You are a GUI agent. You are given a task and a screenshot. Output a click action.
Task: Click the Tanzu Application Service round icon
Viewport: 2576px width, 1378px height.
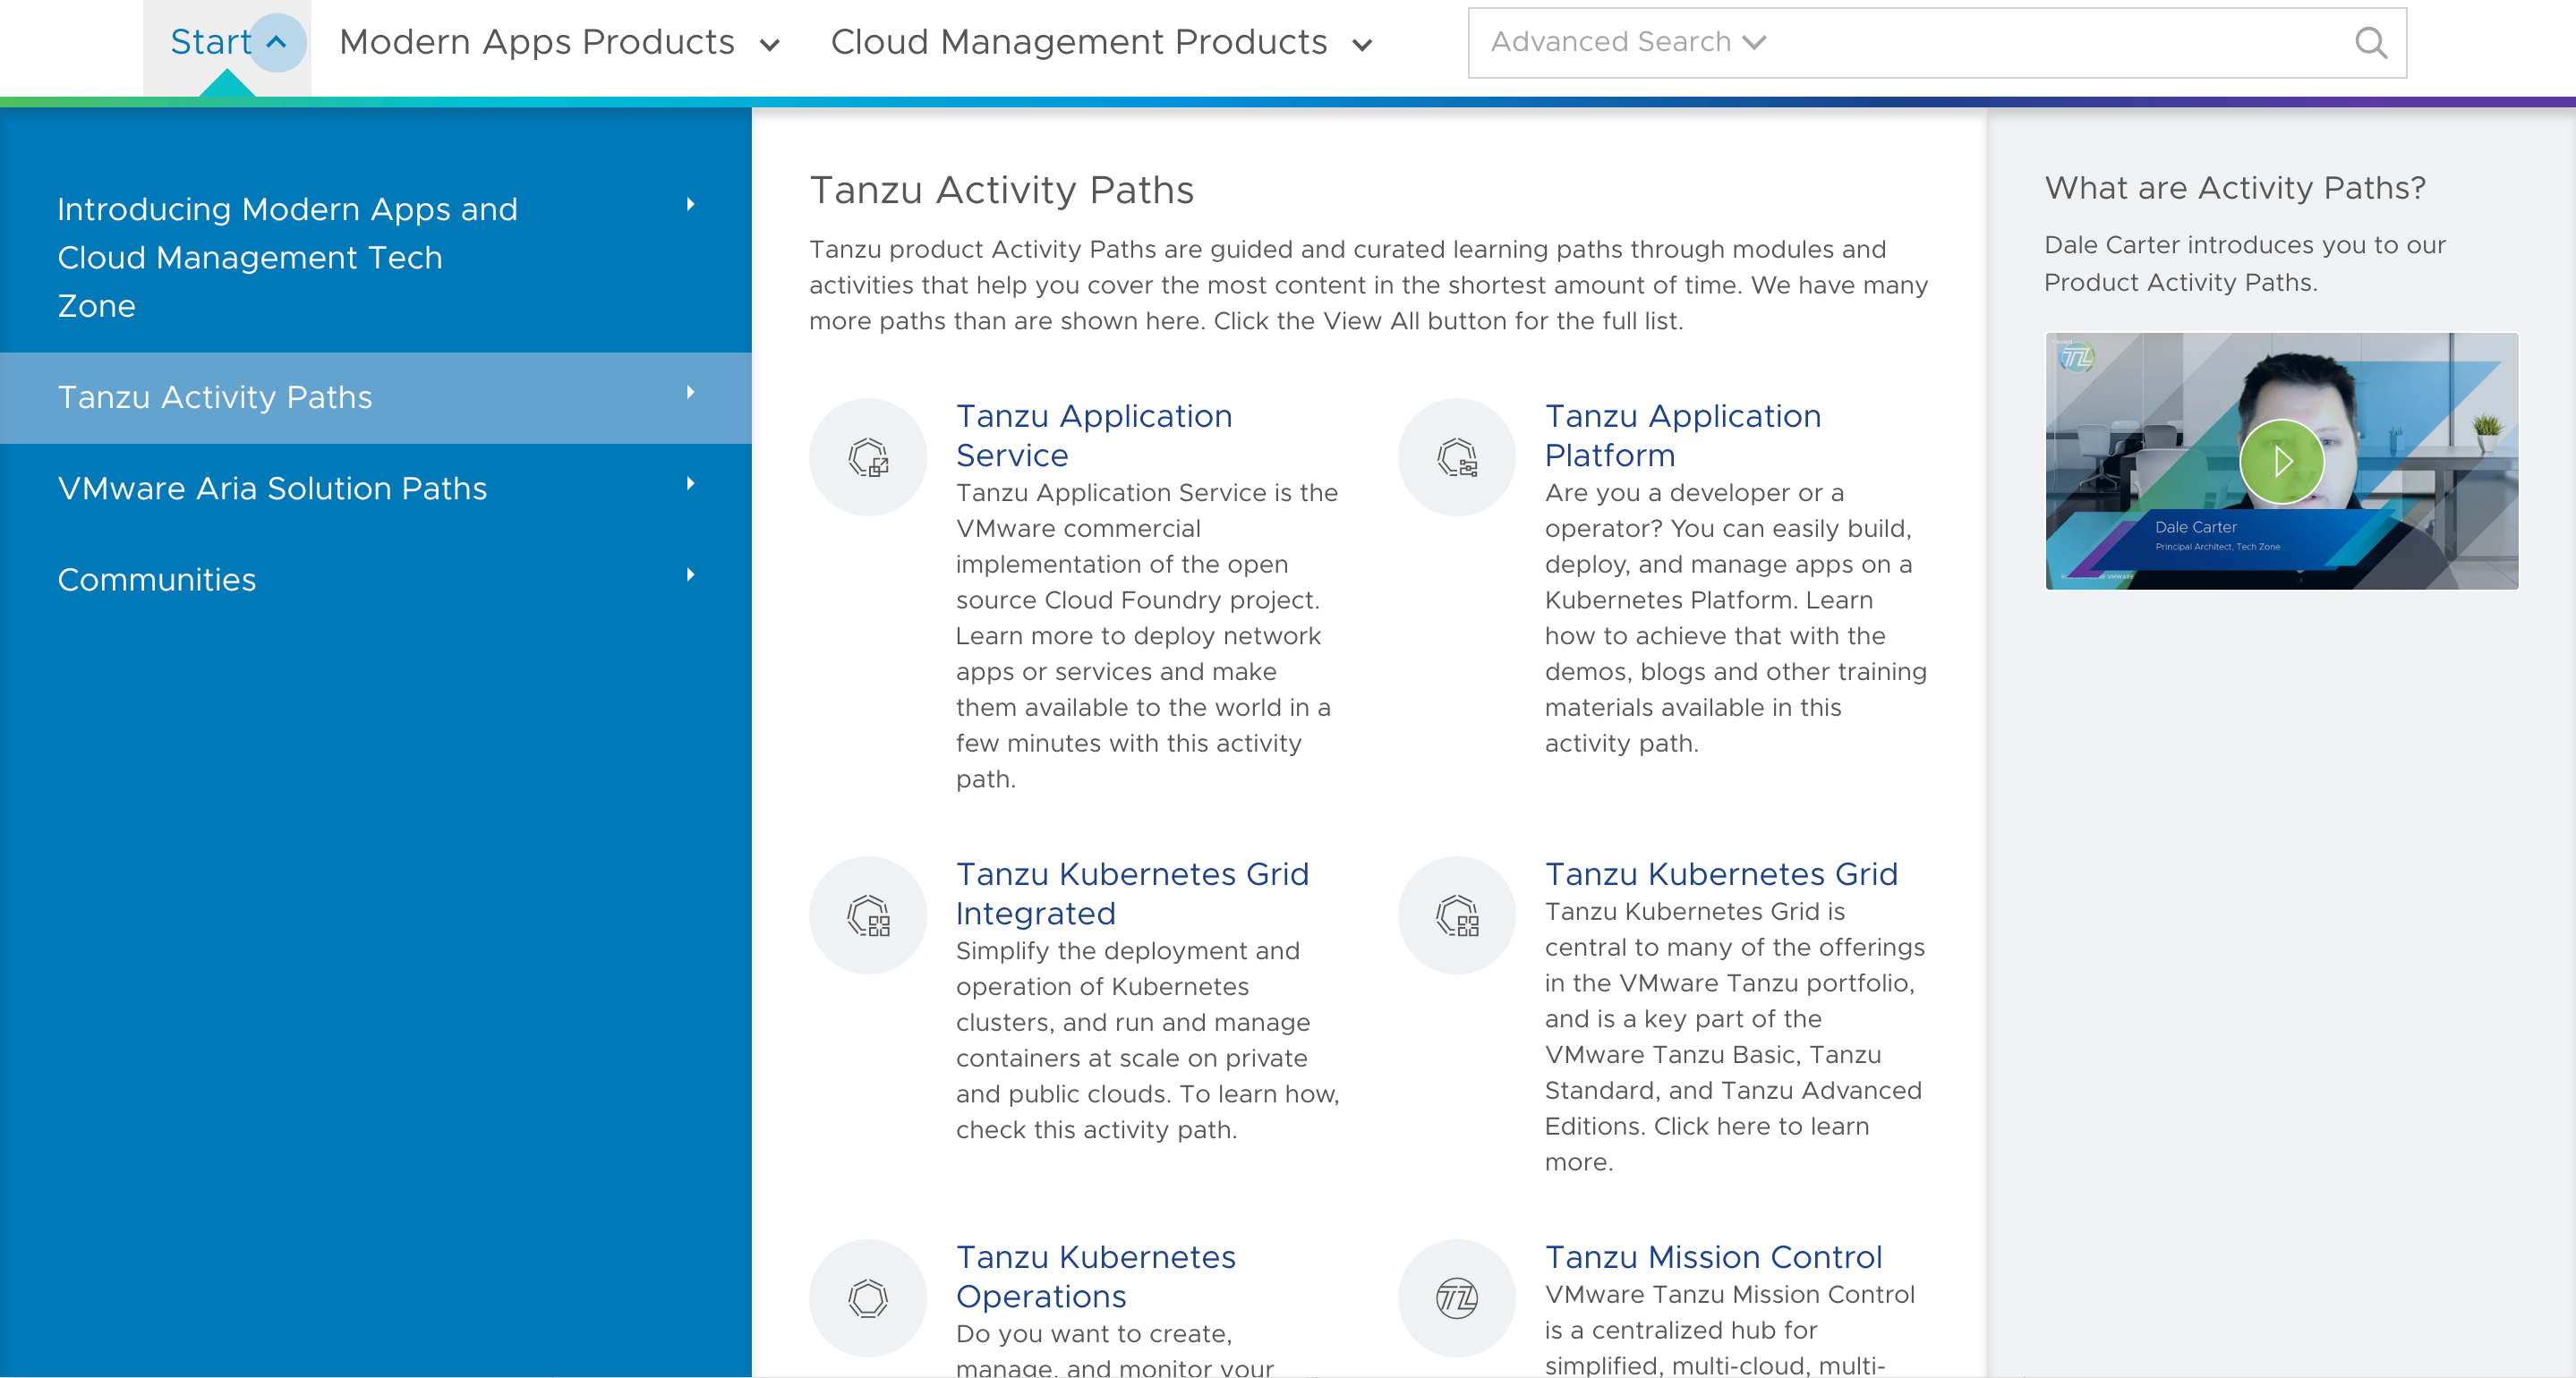coord(868,457)
